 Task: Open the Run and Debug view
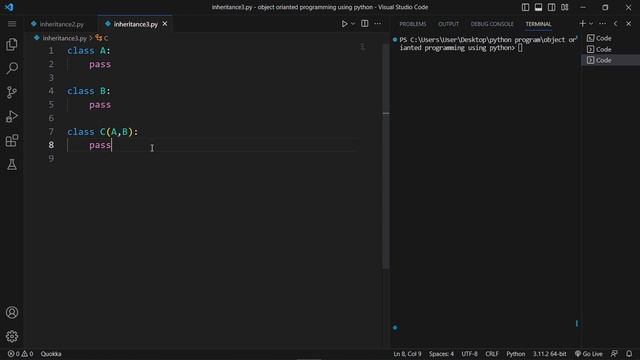[12, 116]
